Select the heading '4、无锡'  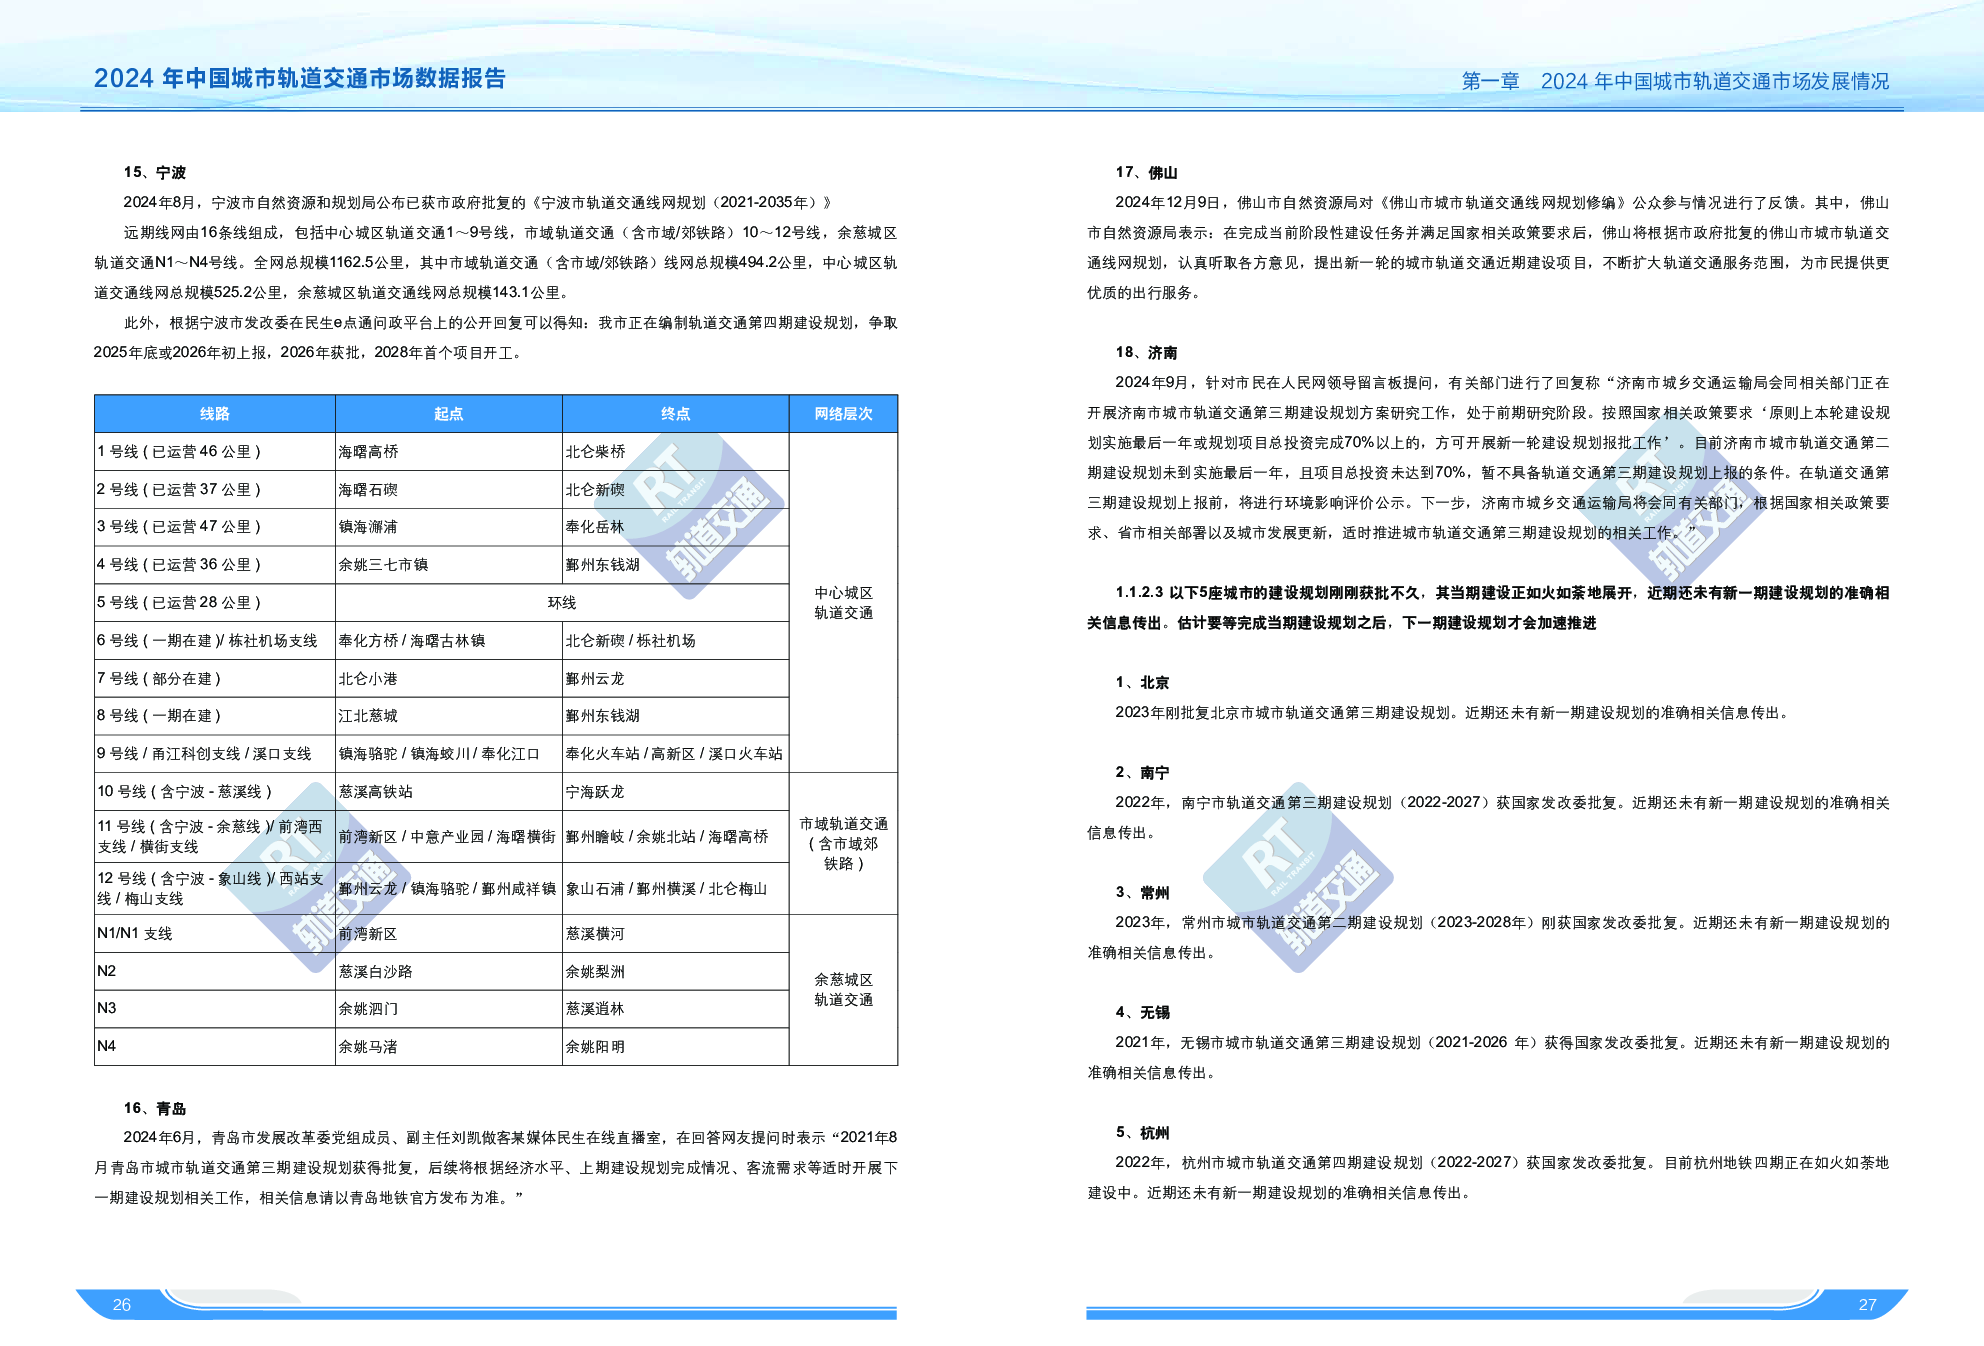click(x=1142, y=1013)
